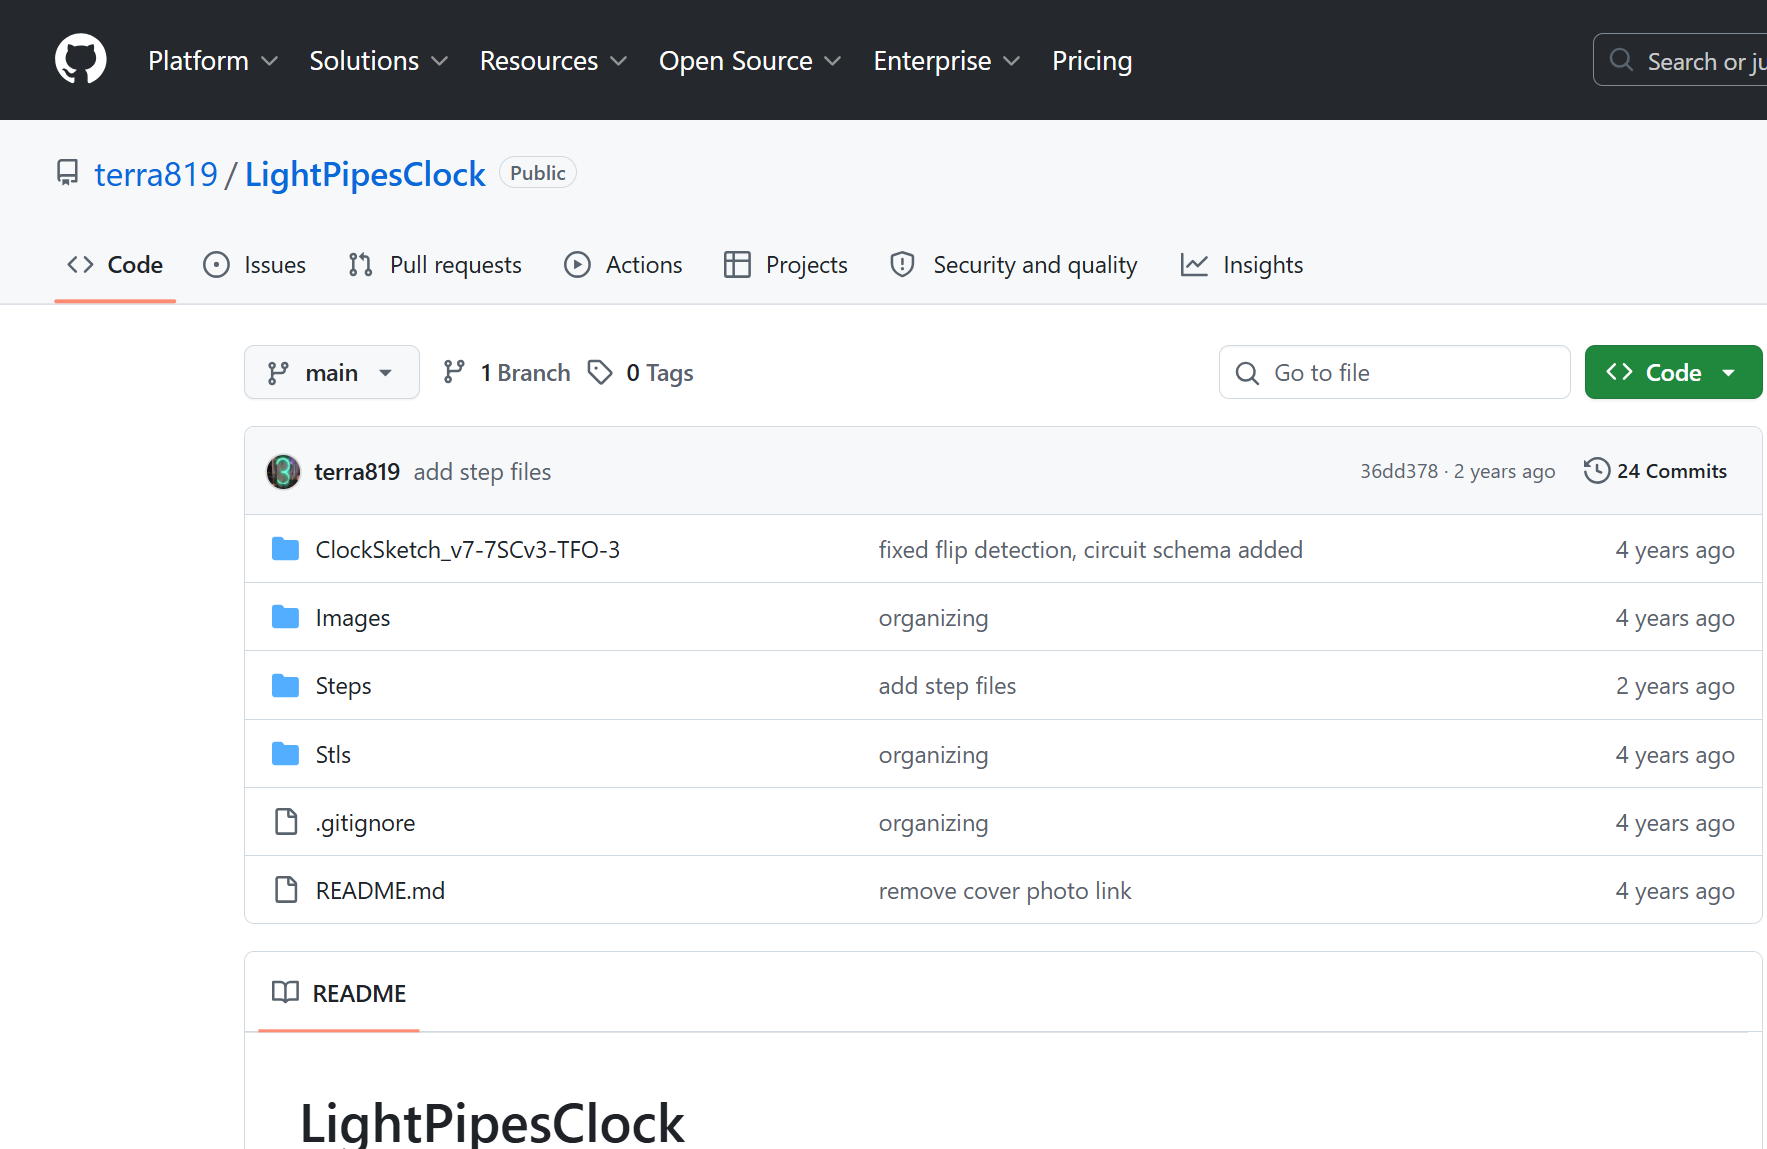View the Security and quality tab

click(1014, 265)
